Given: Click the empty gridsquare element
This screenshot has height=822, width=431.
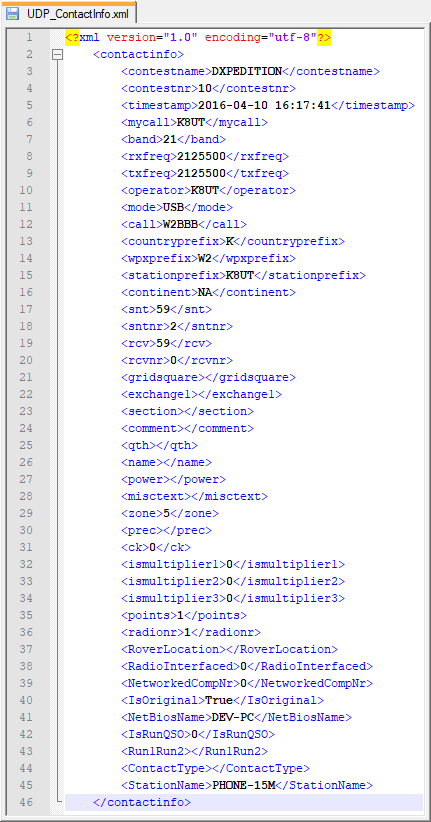Looking at the screenshot, I should (x=208, y=377).
